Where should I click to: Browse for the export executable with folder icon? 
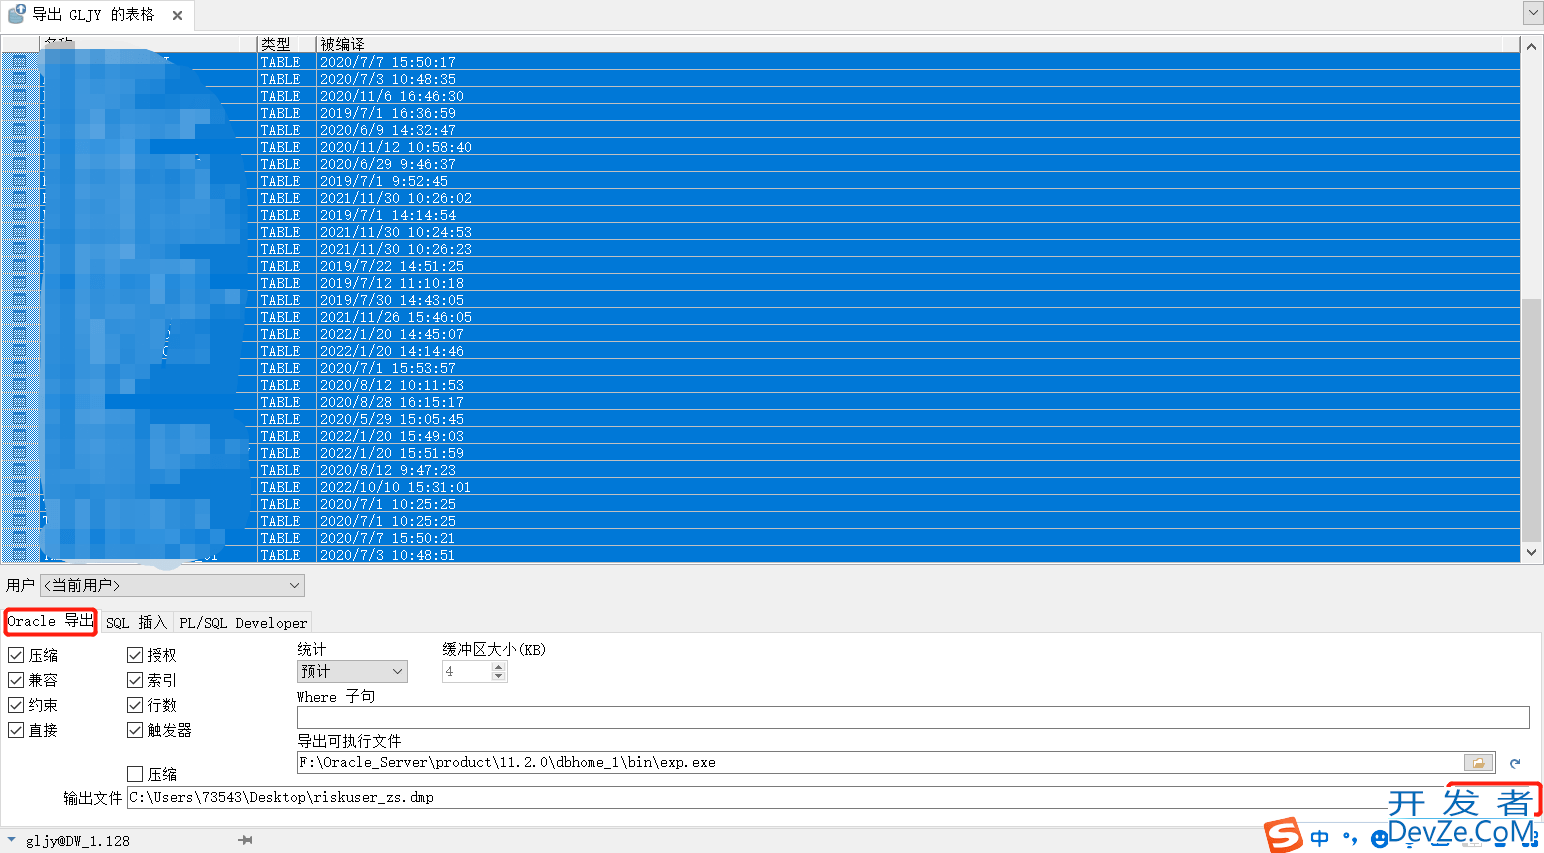coord(1478,762)
